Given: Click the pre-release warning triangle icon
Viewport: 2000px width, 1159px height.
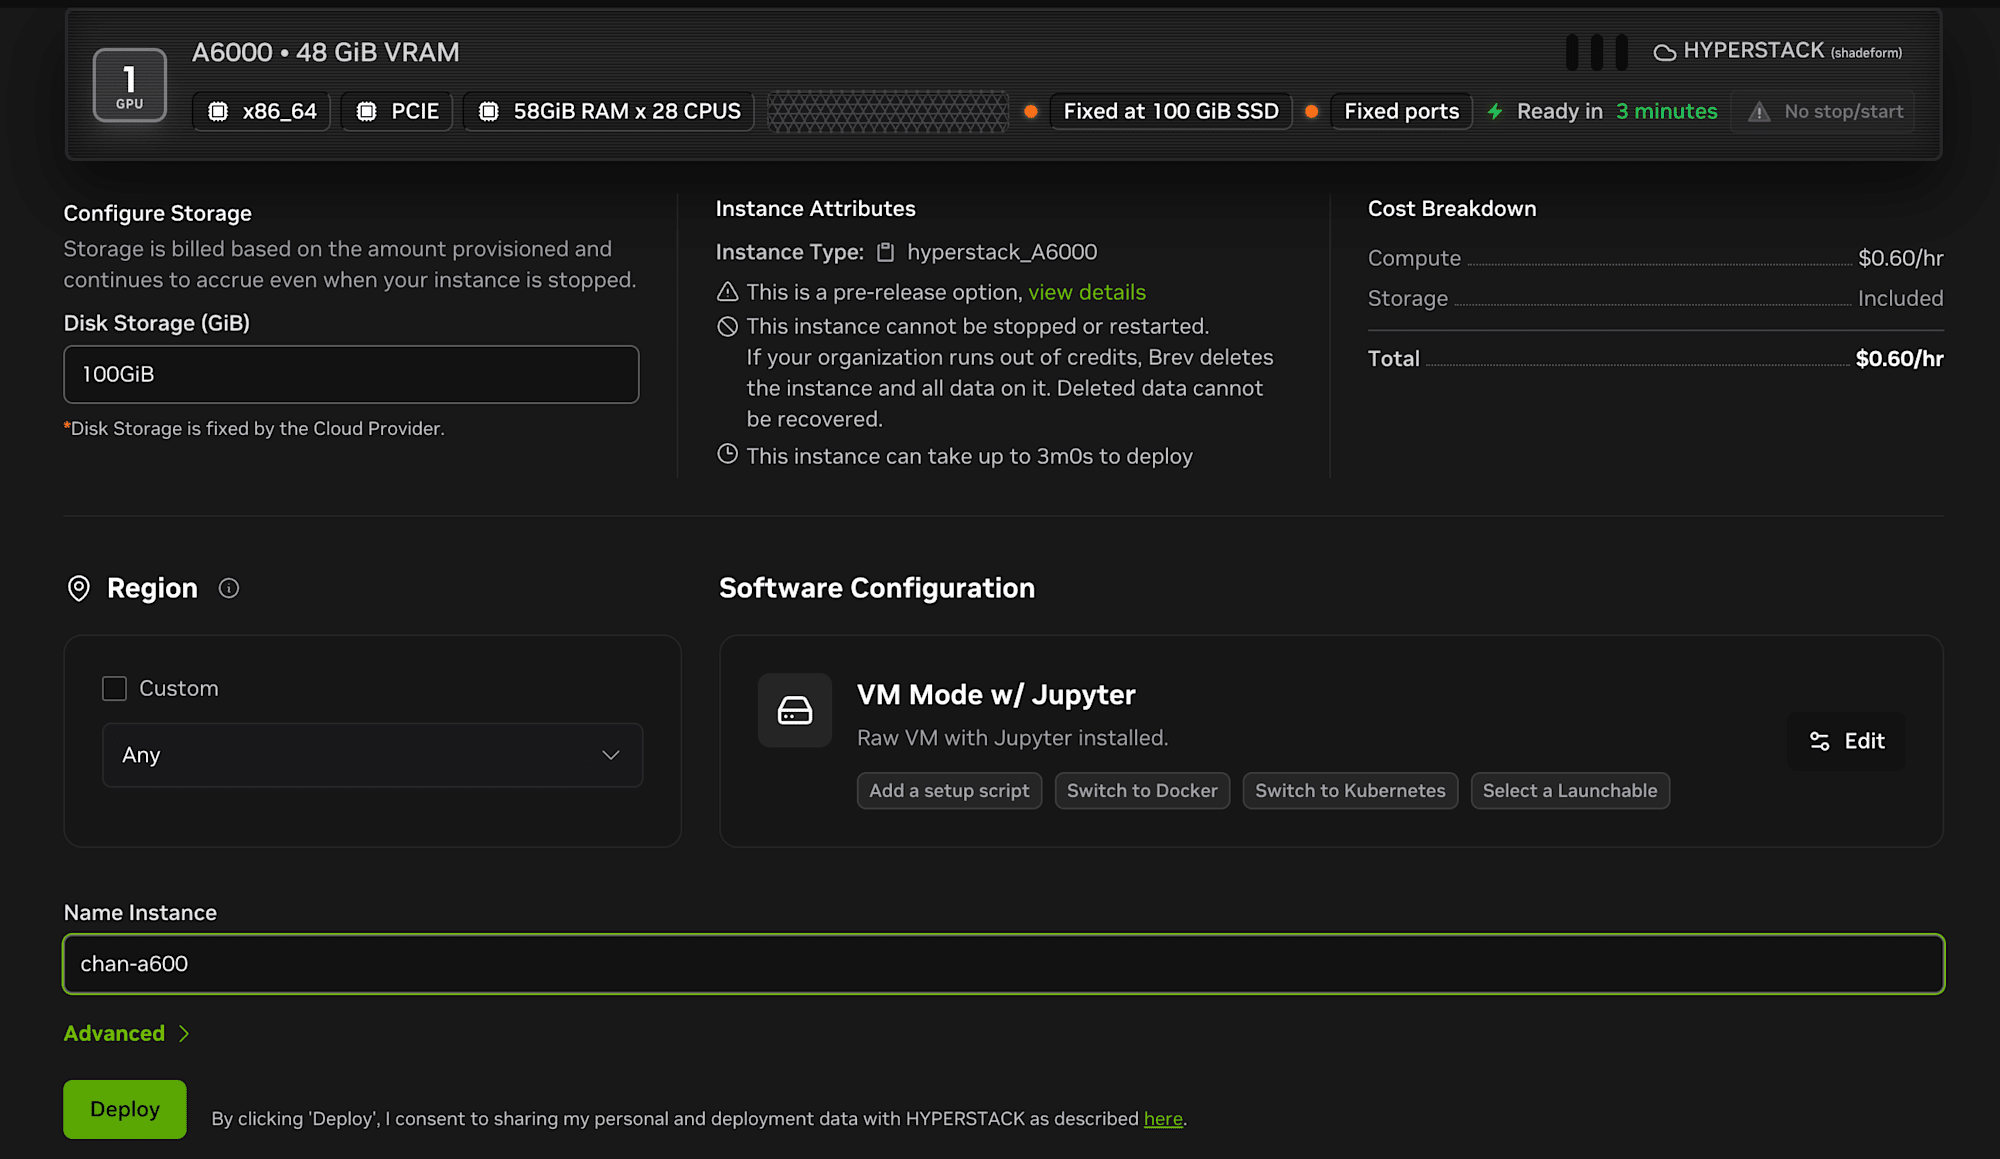Looking at the screenshot, I should pyautogui.click(x=728, y=292).
